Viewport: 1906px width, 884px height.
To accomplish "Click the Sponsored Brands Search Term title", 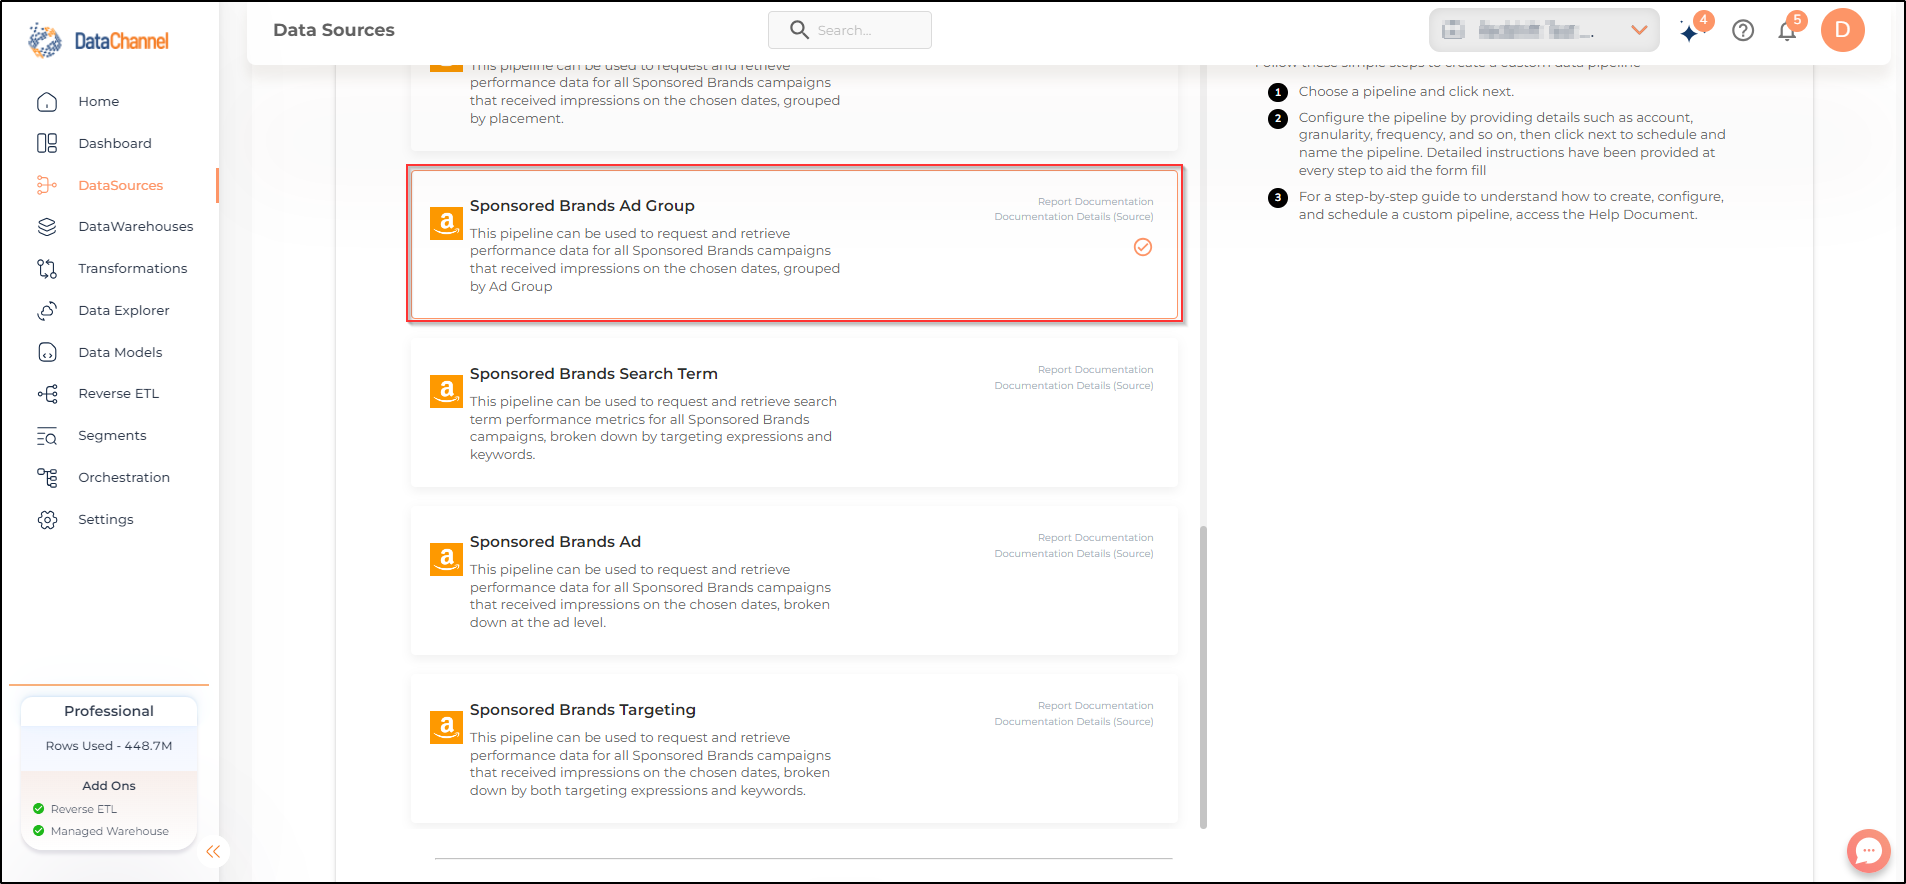I will click(593, 374).
